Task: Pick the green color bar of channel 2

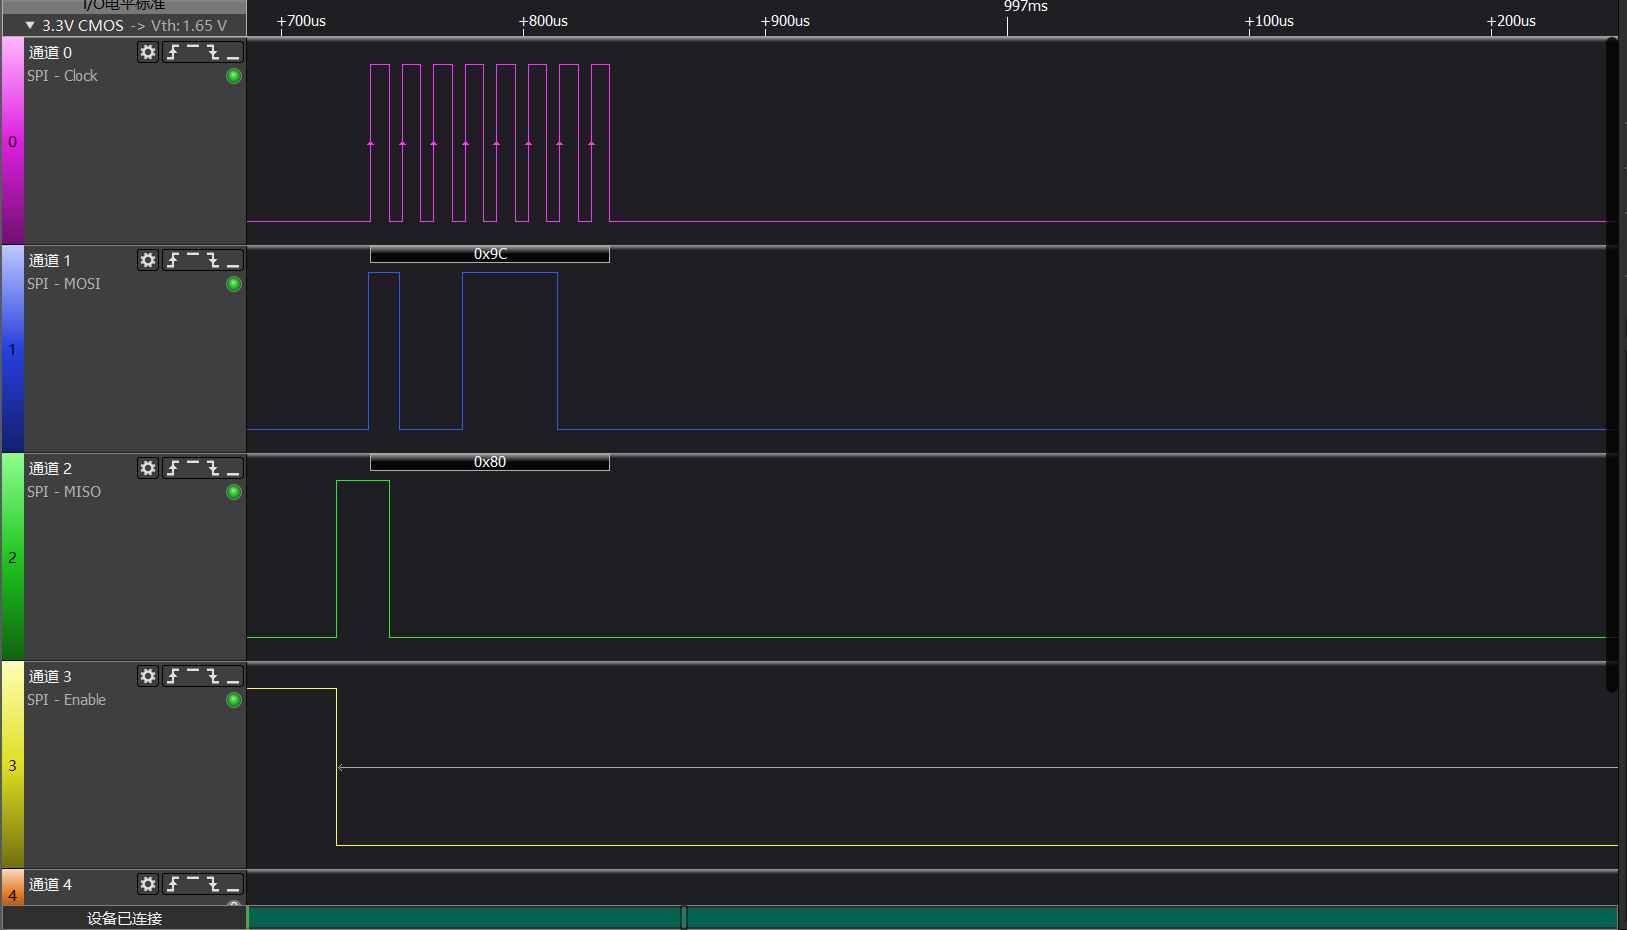Action: point(12,557)
